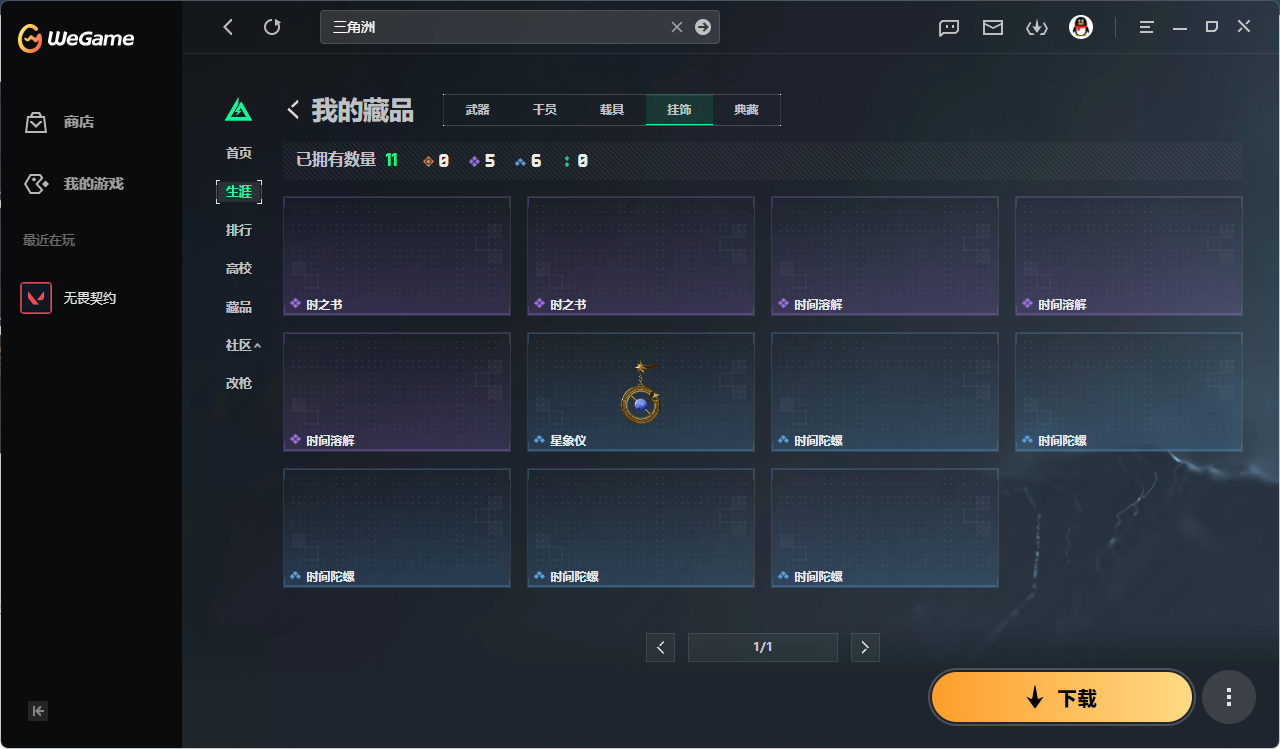Screen dimensions: 1280x749
Task: Open the 商店 store icon in sidebar
Action: tap(36, 122)
